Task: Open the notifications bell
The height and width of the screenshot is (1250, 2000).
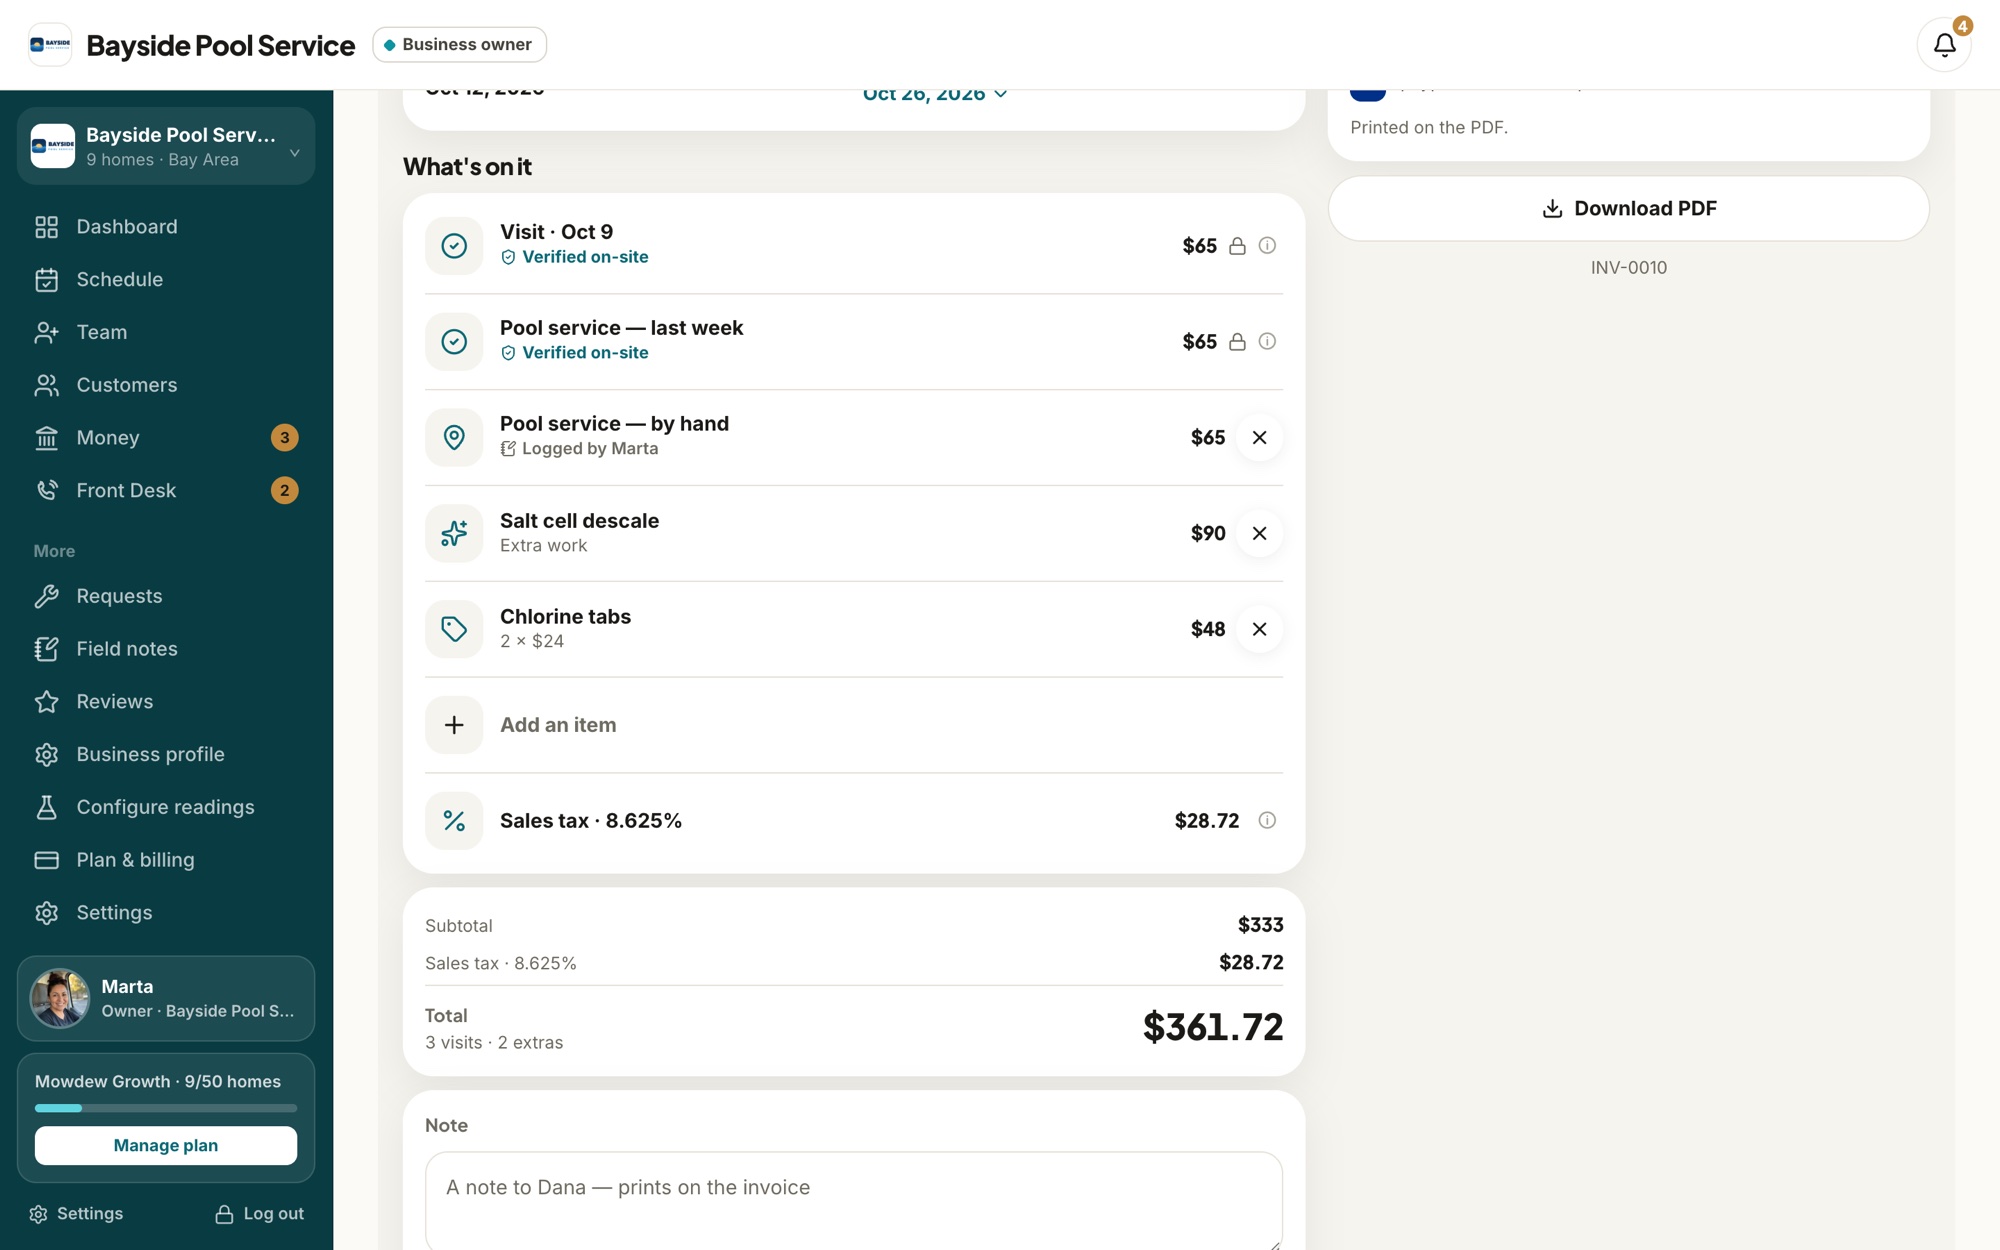Action: pyautogui.click(x=1944, y=45)
